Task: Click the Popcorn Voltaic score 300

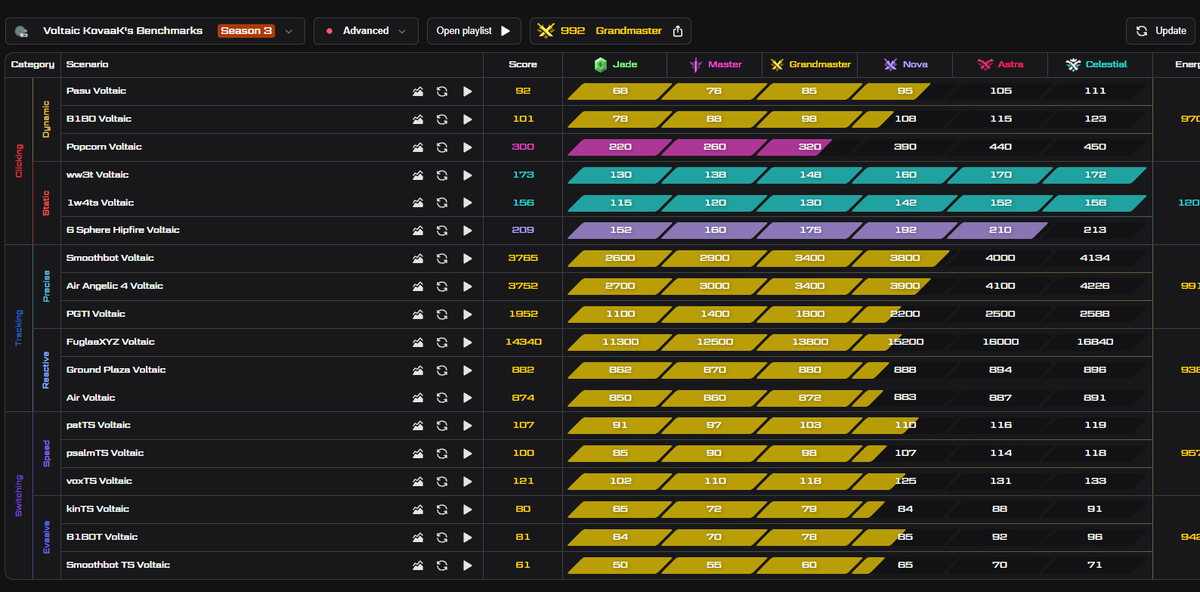Action: 523,147
